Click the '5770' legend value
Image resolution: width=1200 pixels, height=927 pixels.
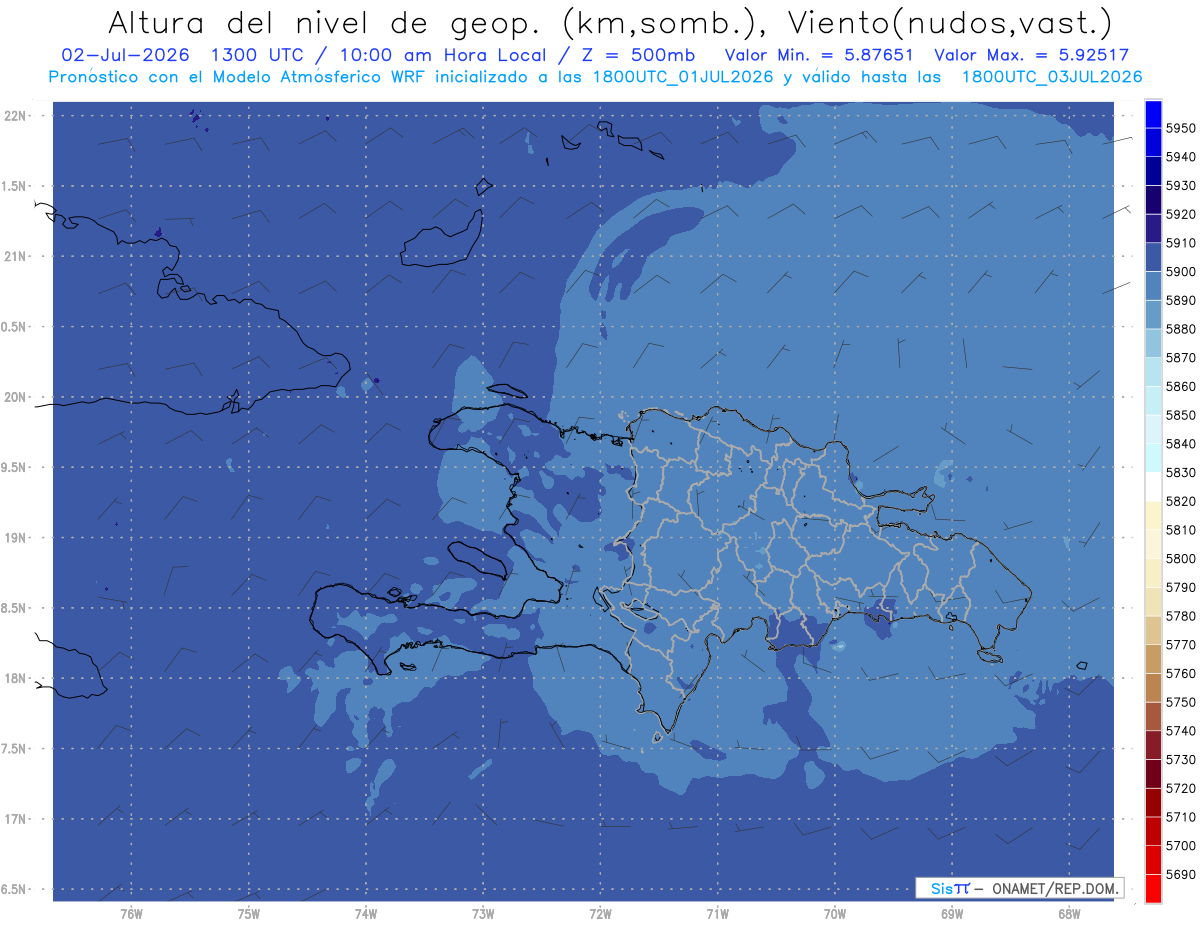coord(1180,645)
